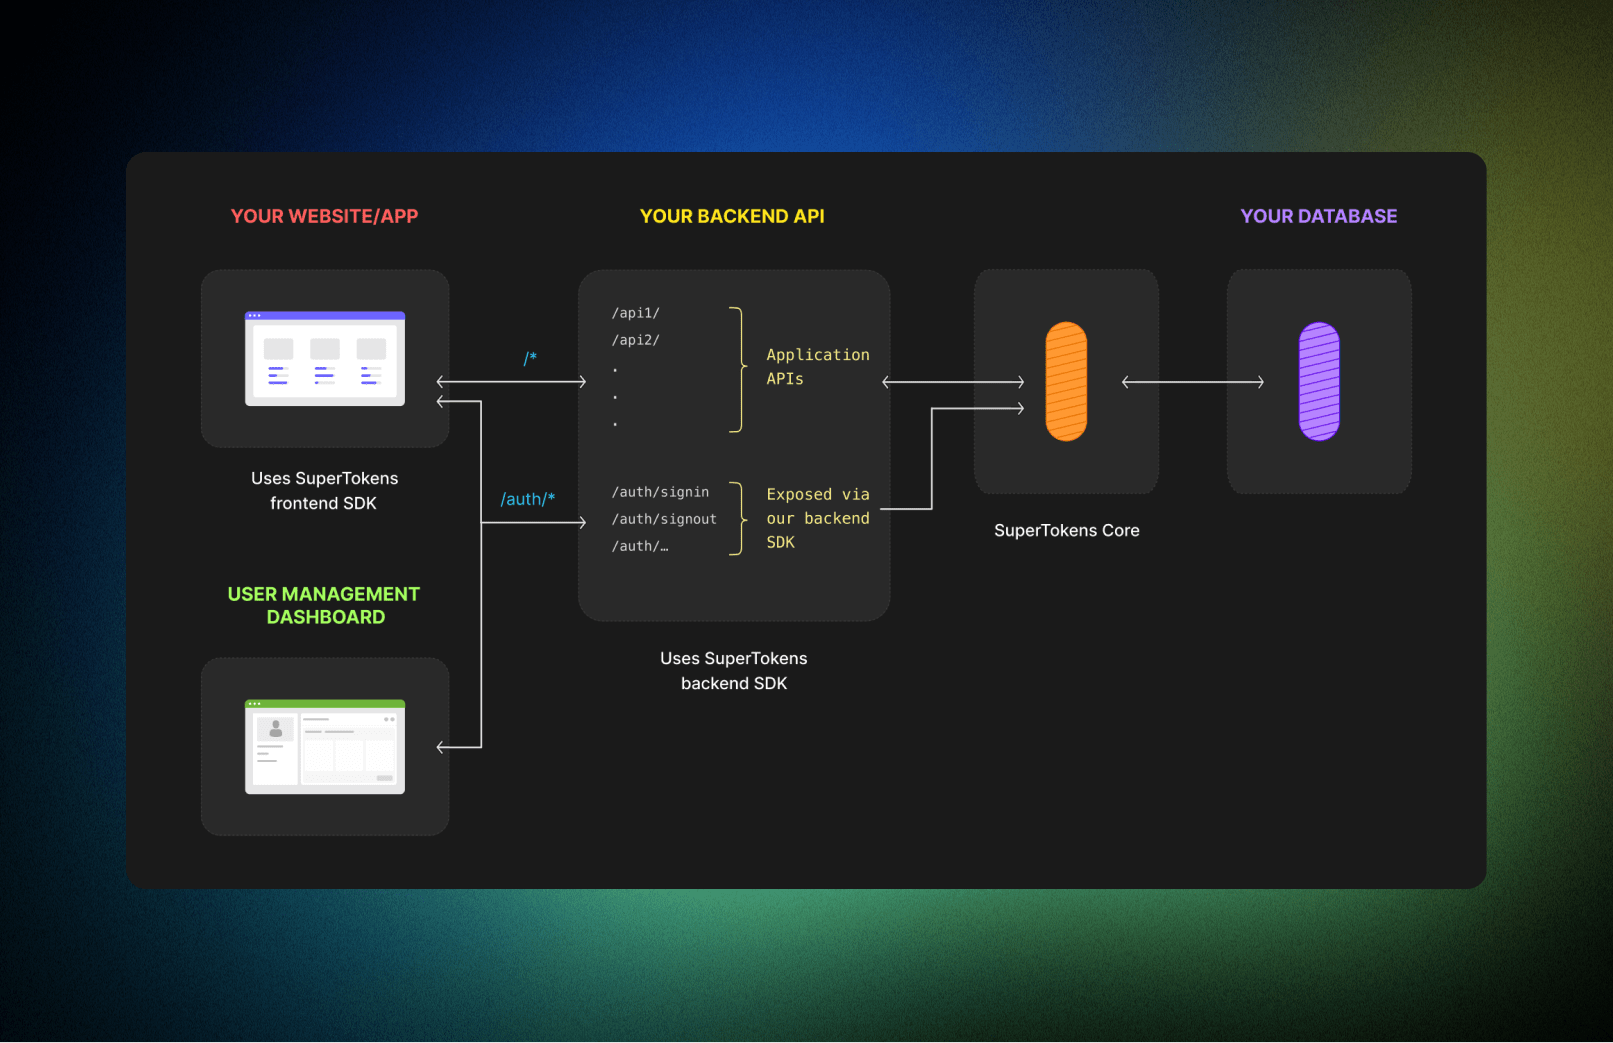Click the YOUR BACKEND API heading
The image size is (1613, 1043).
[x=732, y=216]
